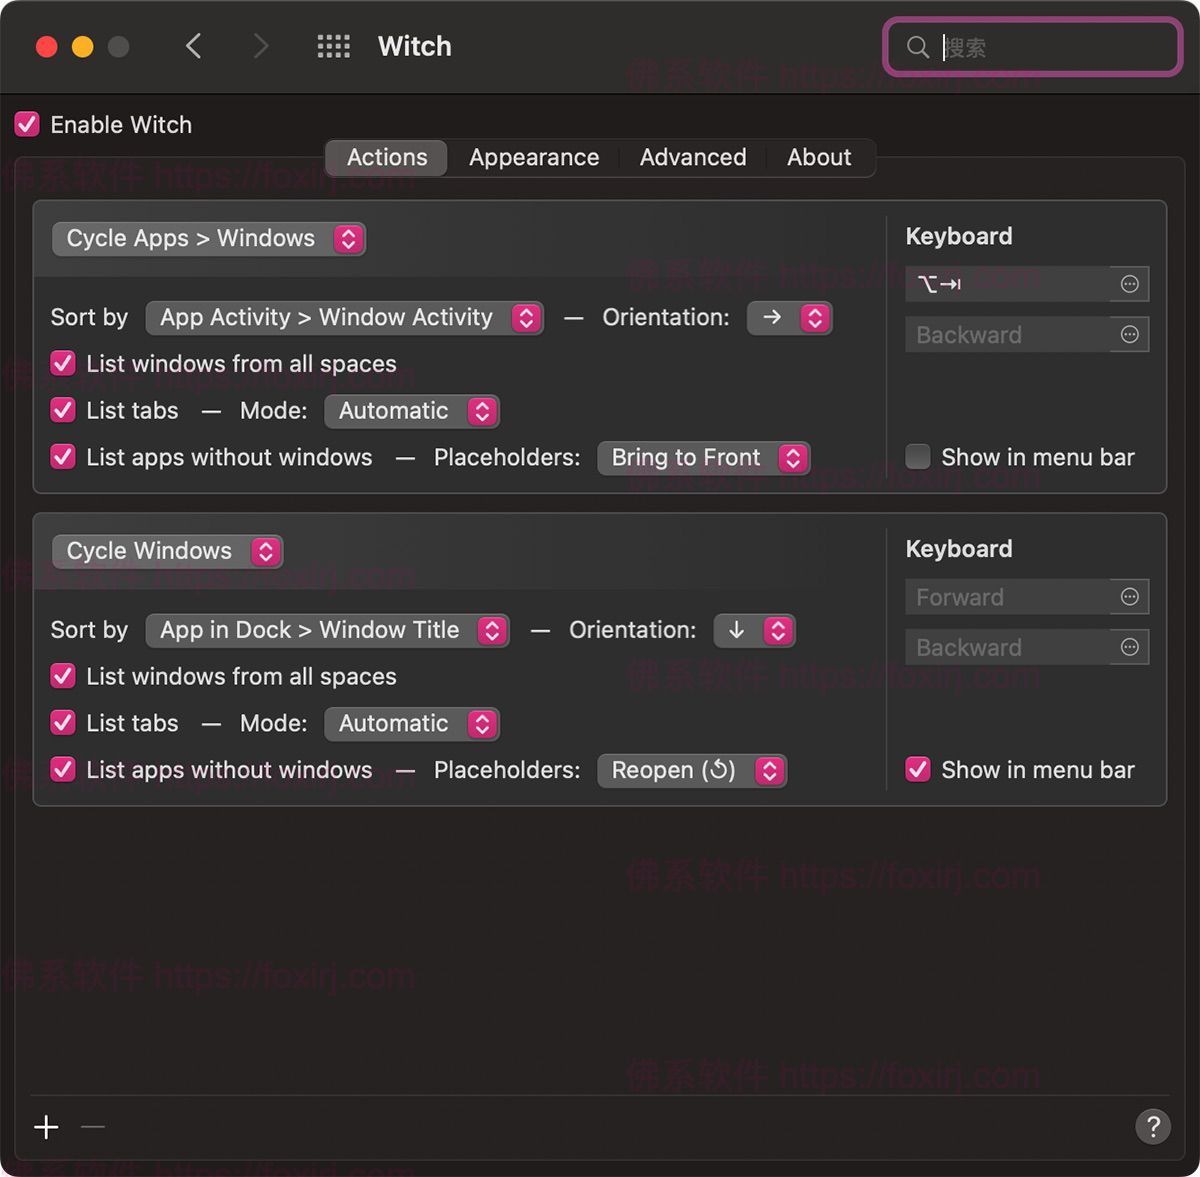
Task: Open the Bring to Front placeholders dropdown
Action: [x=703, y=458]
